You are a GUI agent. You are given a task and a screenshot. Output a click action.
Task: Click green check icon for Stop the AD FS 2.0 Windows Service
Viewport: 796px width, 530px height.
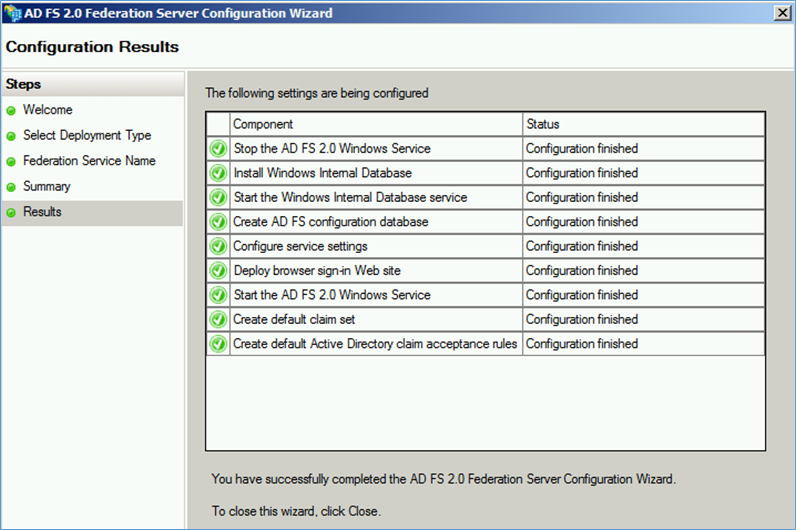click(x=218, y=149)
